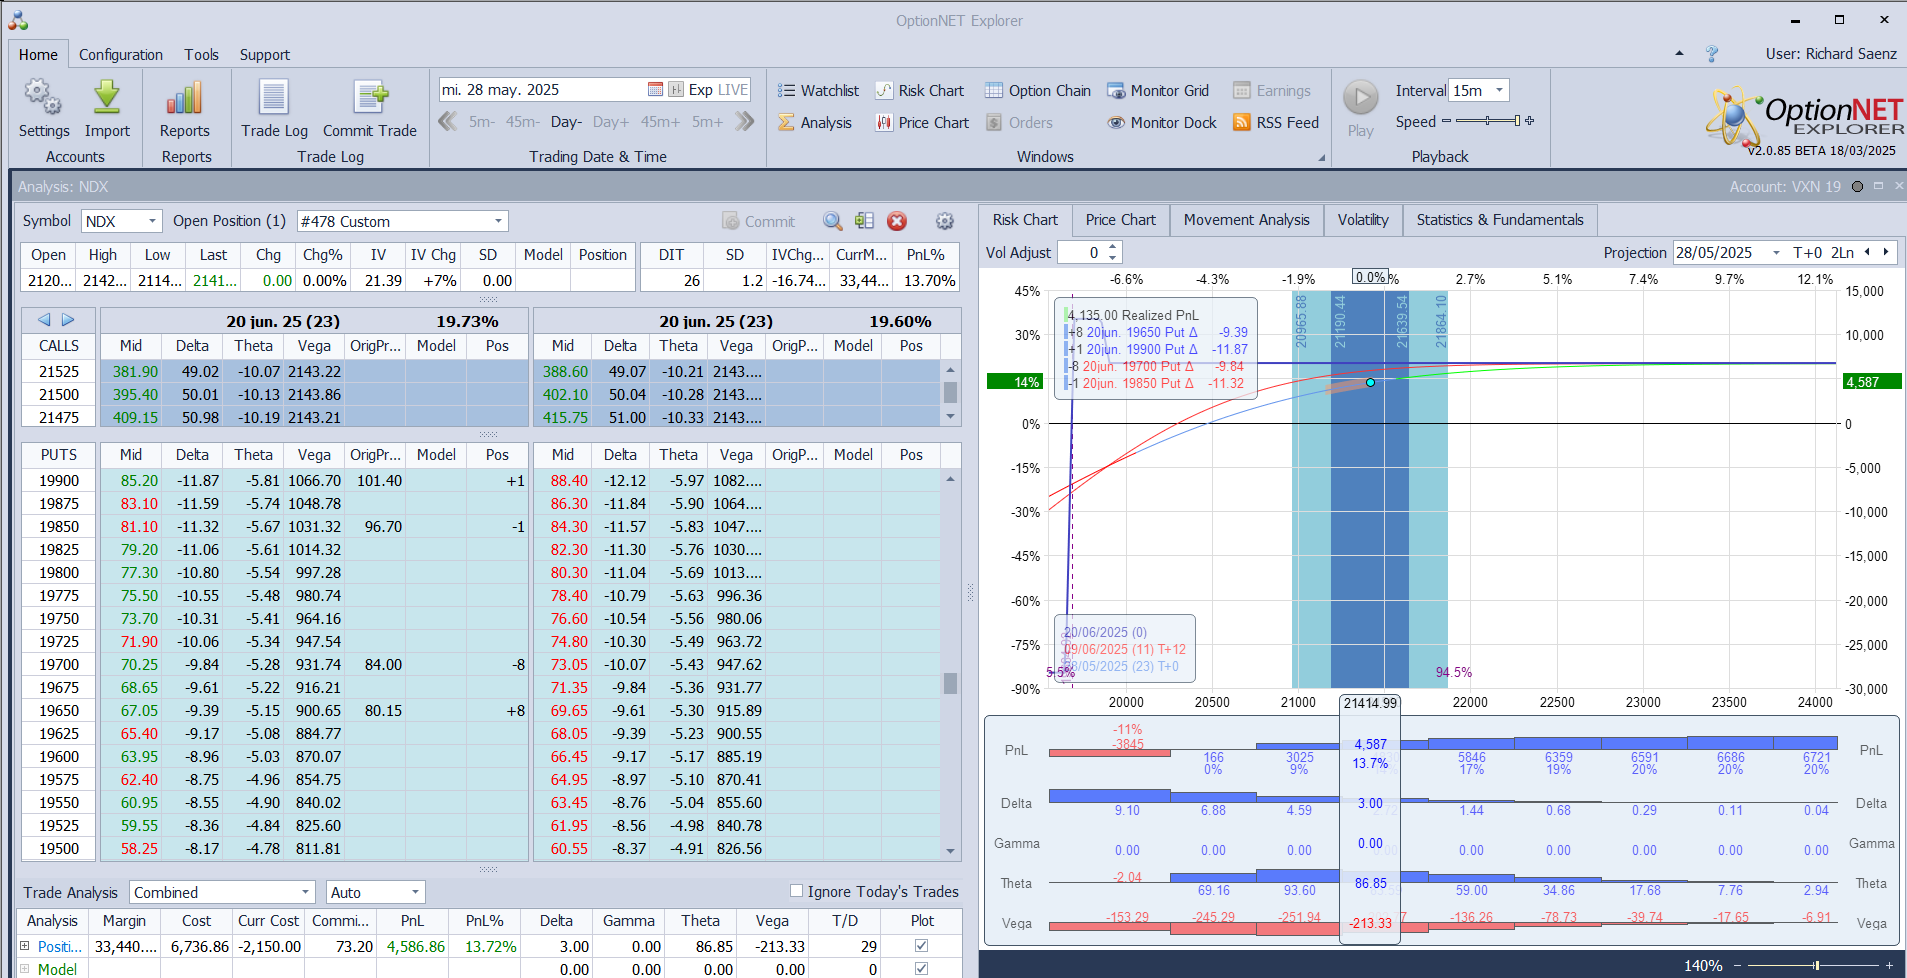Open the Reports chart icon

(185, 98)
